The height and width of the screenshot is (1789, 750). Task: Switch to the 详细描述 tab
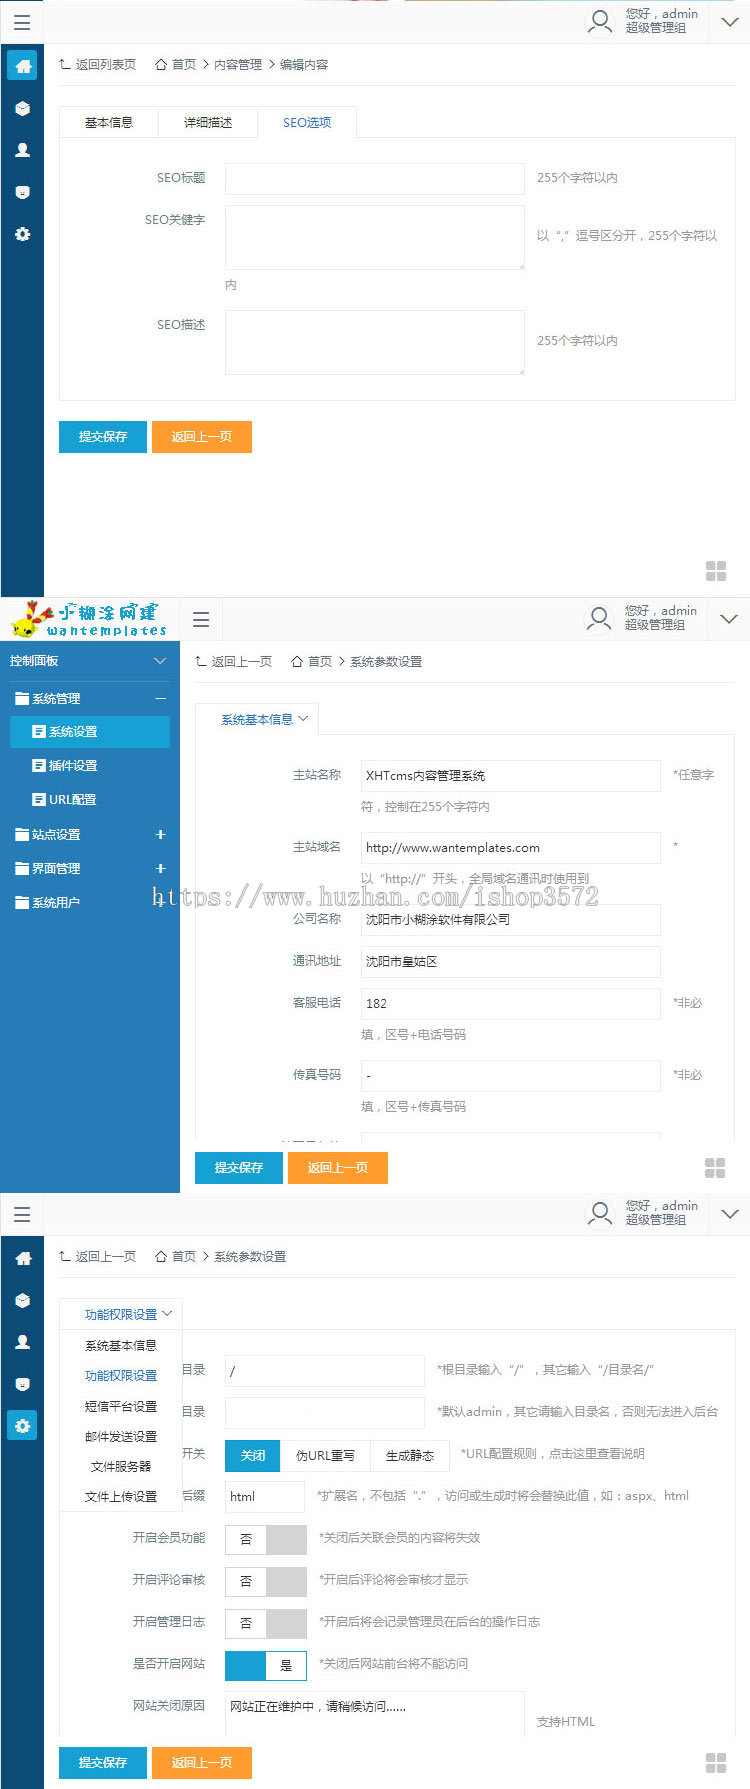(x=208, y=122)
